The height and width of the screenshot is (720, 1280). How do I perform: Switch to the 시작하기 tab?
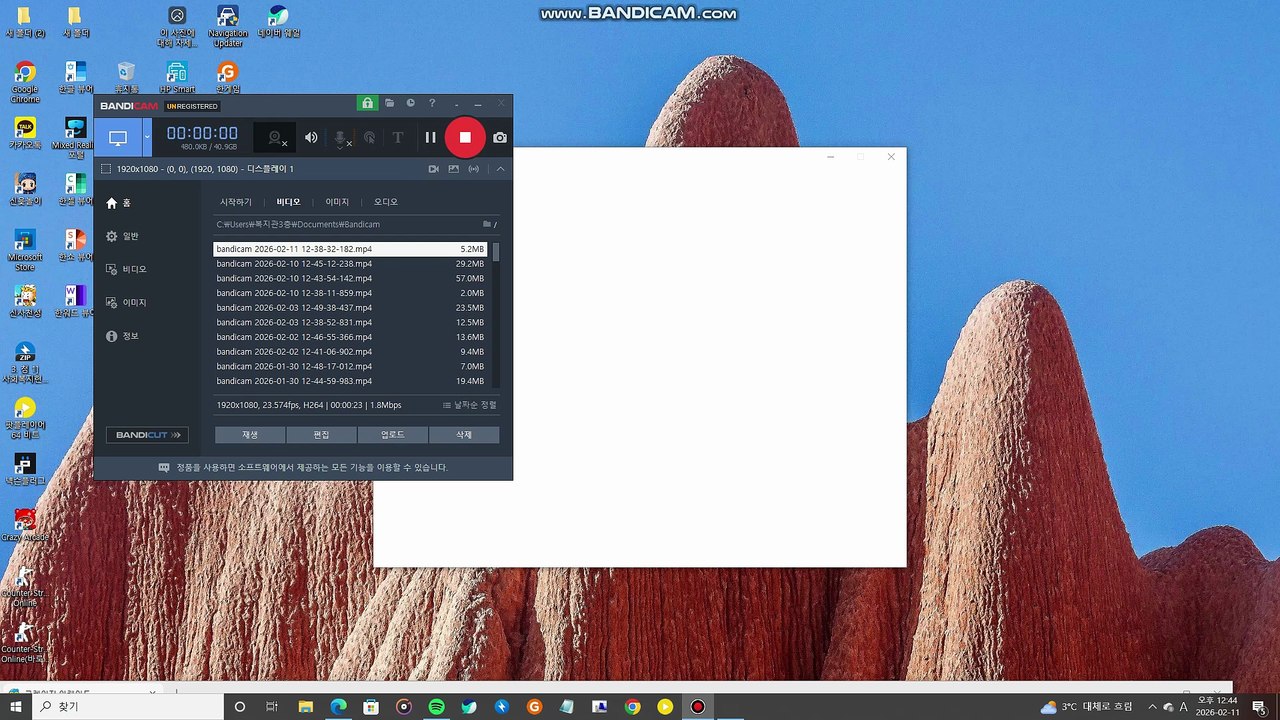coord(236,202)
